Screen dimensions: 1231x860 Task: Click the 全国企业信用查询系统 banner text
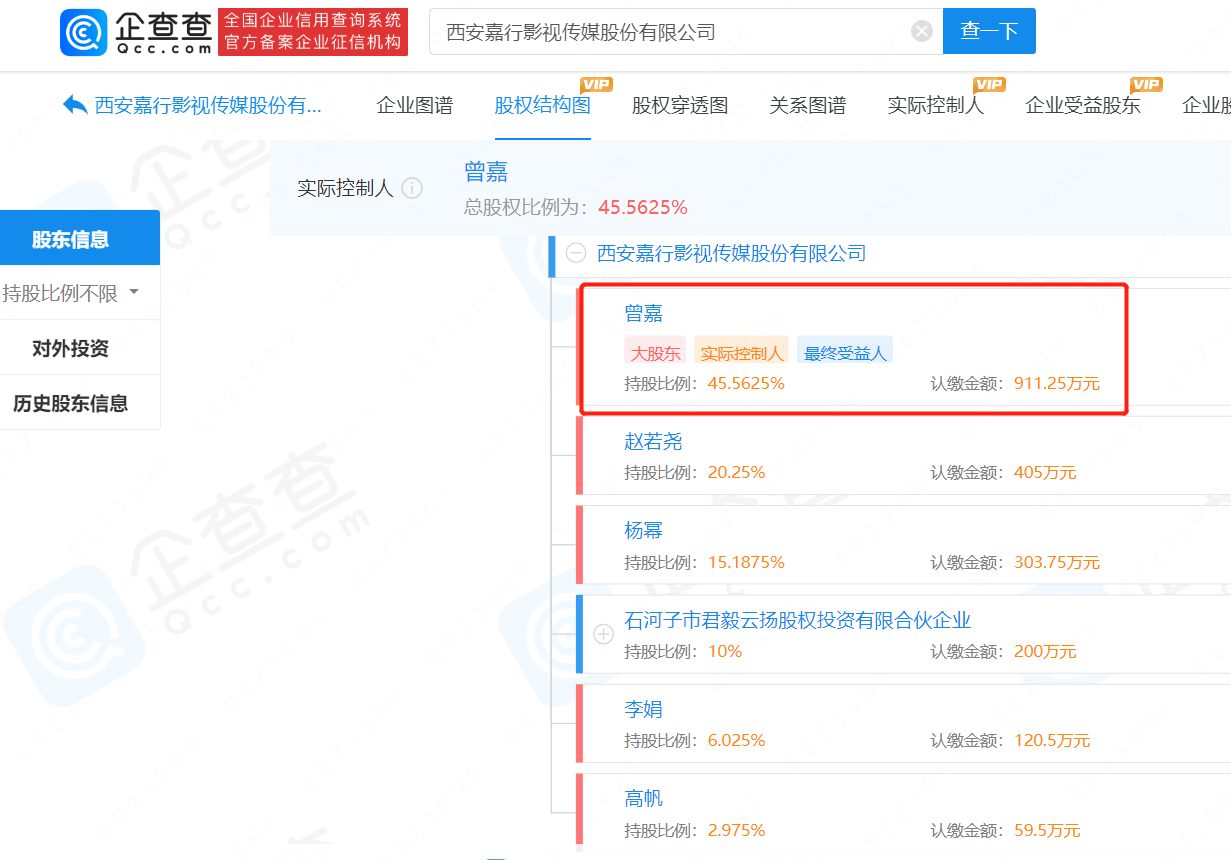point(313,20)
